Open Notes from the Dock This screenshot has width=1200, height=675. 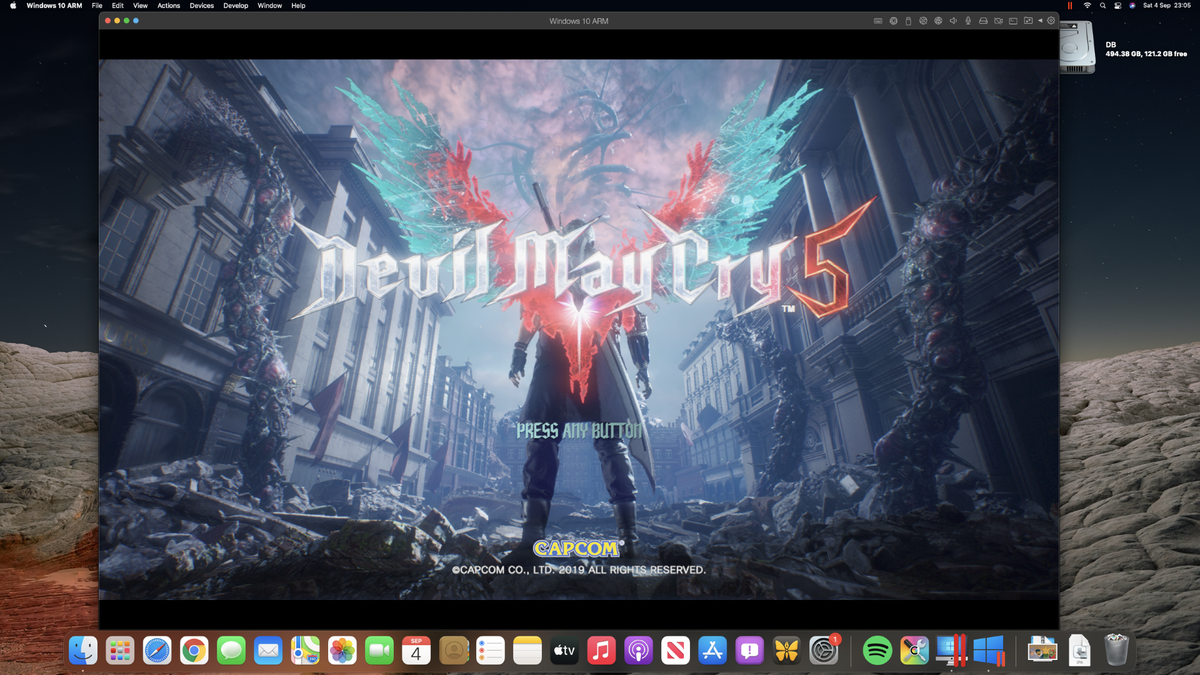click(x=527, y=651)
